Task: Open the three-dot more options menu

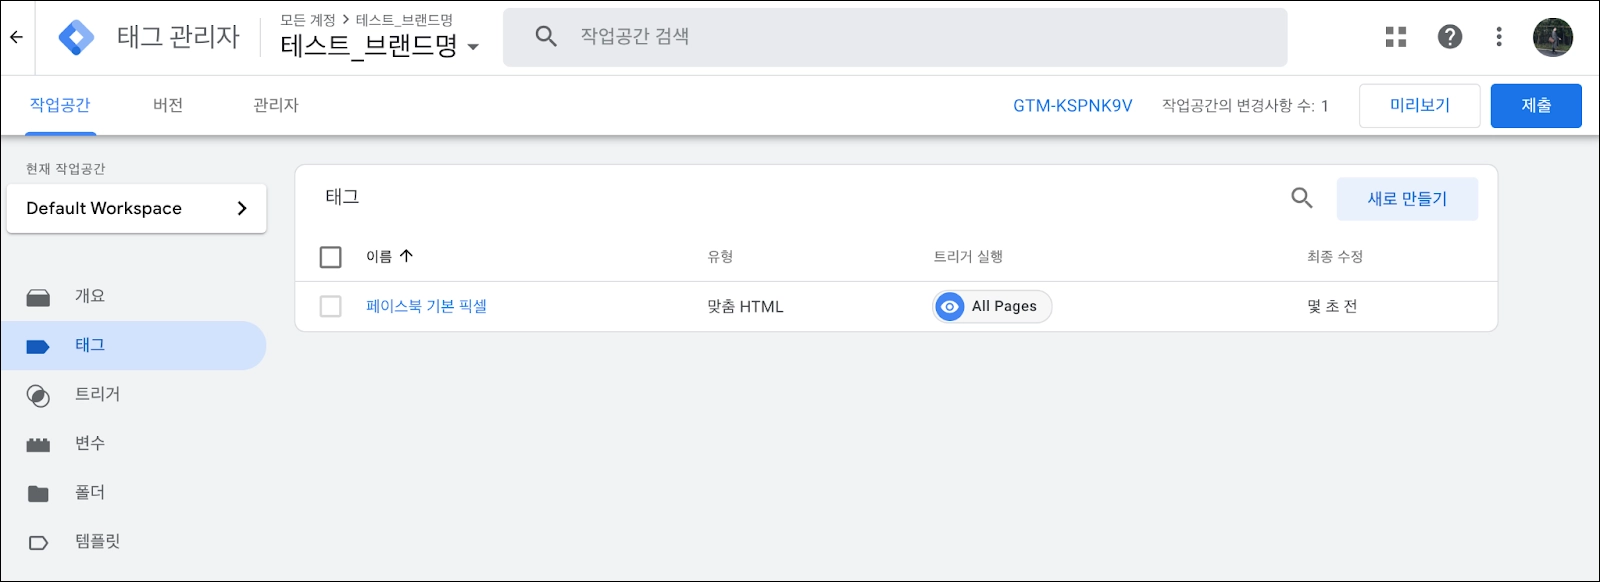Action: pyautogui.click(x=1498, y=37)
